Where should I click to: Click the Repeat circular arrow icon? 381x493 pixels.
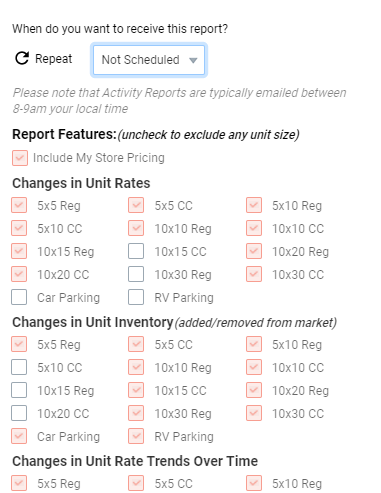22,58
